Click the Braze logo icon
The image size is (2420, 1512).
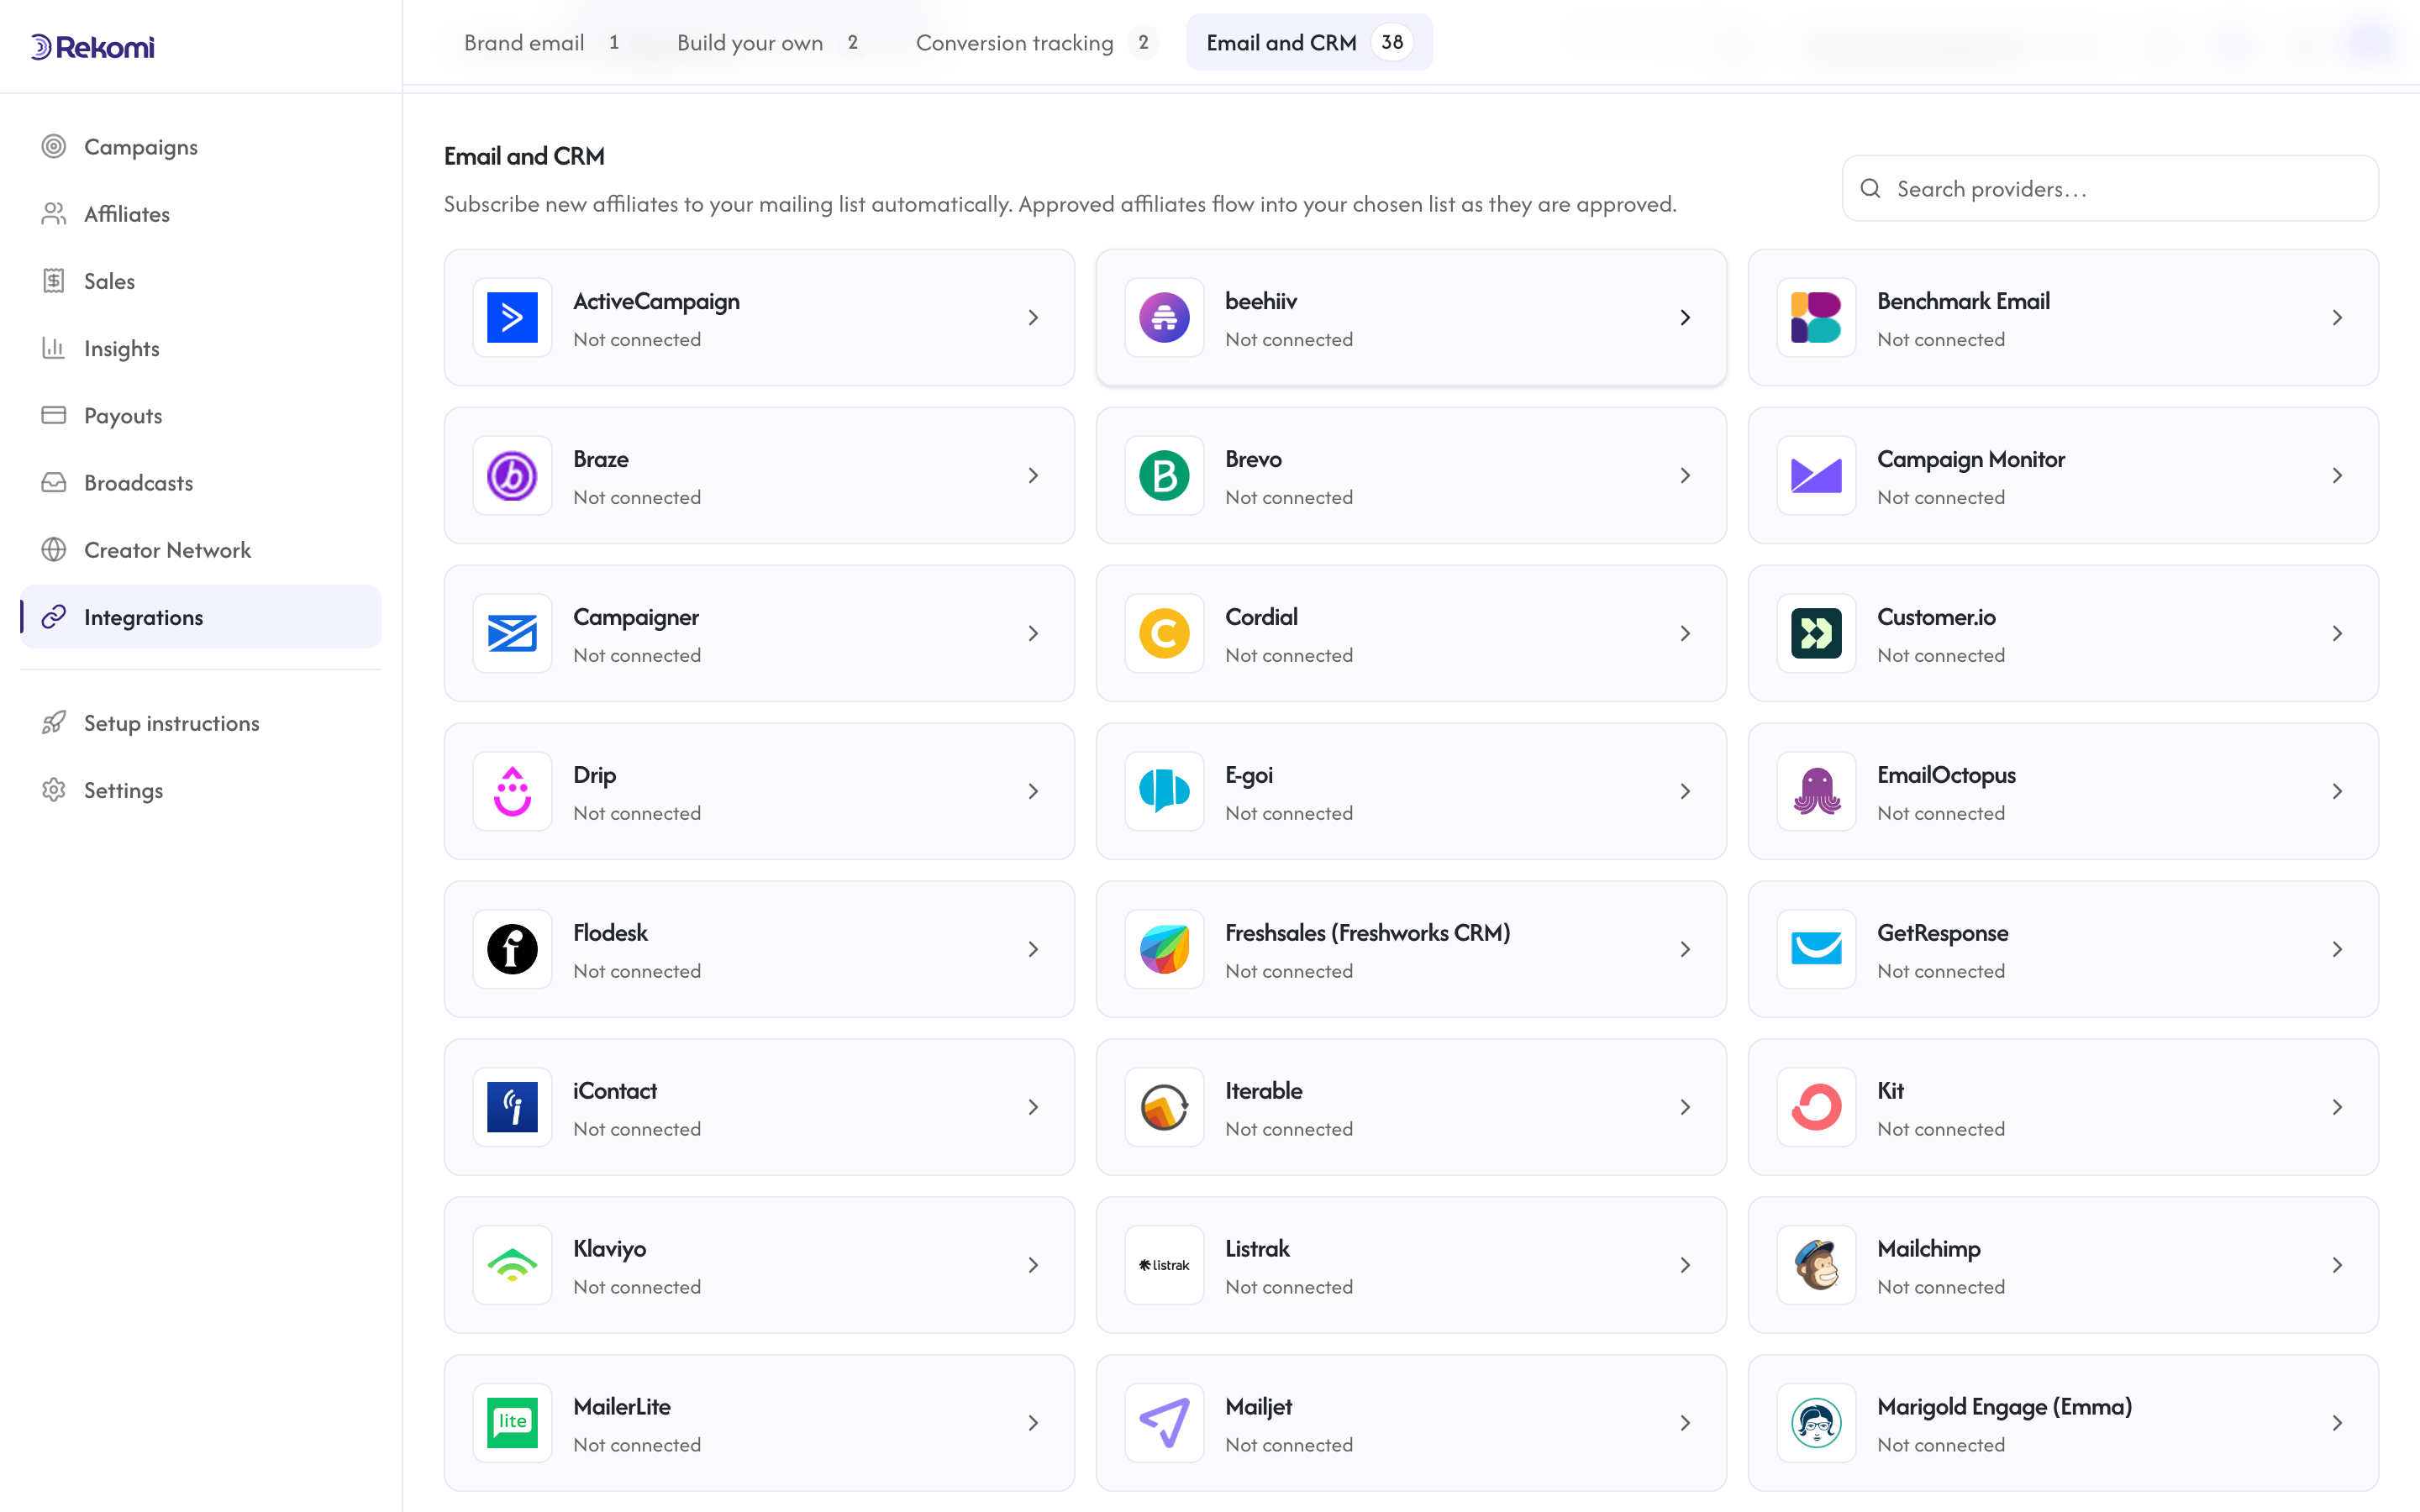click(512, 475)
